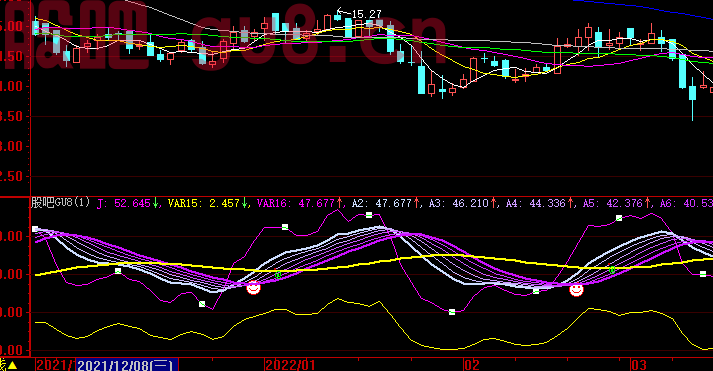This screenshot has width=713, height=371.
Task: Click the smiley face signal nearest 2022/01
Action: [253, 288]
